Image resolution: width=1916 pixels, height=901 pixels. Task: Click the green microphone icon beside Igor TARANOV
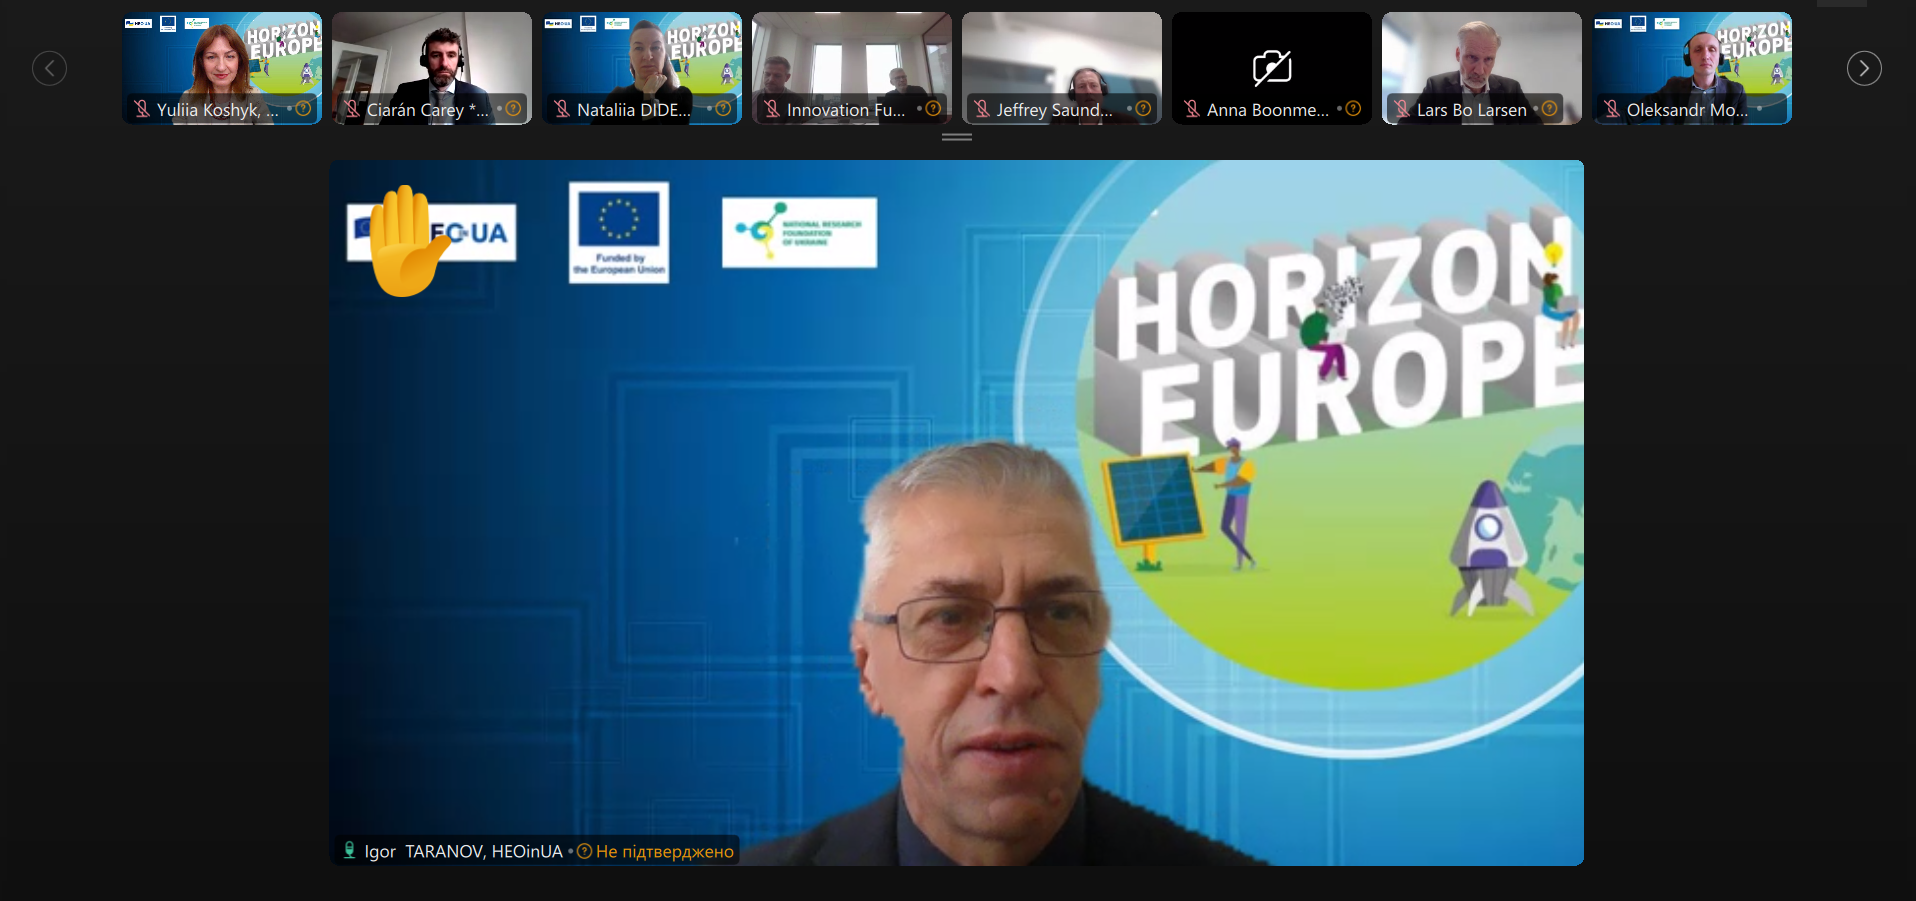(x=349, y=851)
